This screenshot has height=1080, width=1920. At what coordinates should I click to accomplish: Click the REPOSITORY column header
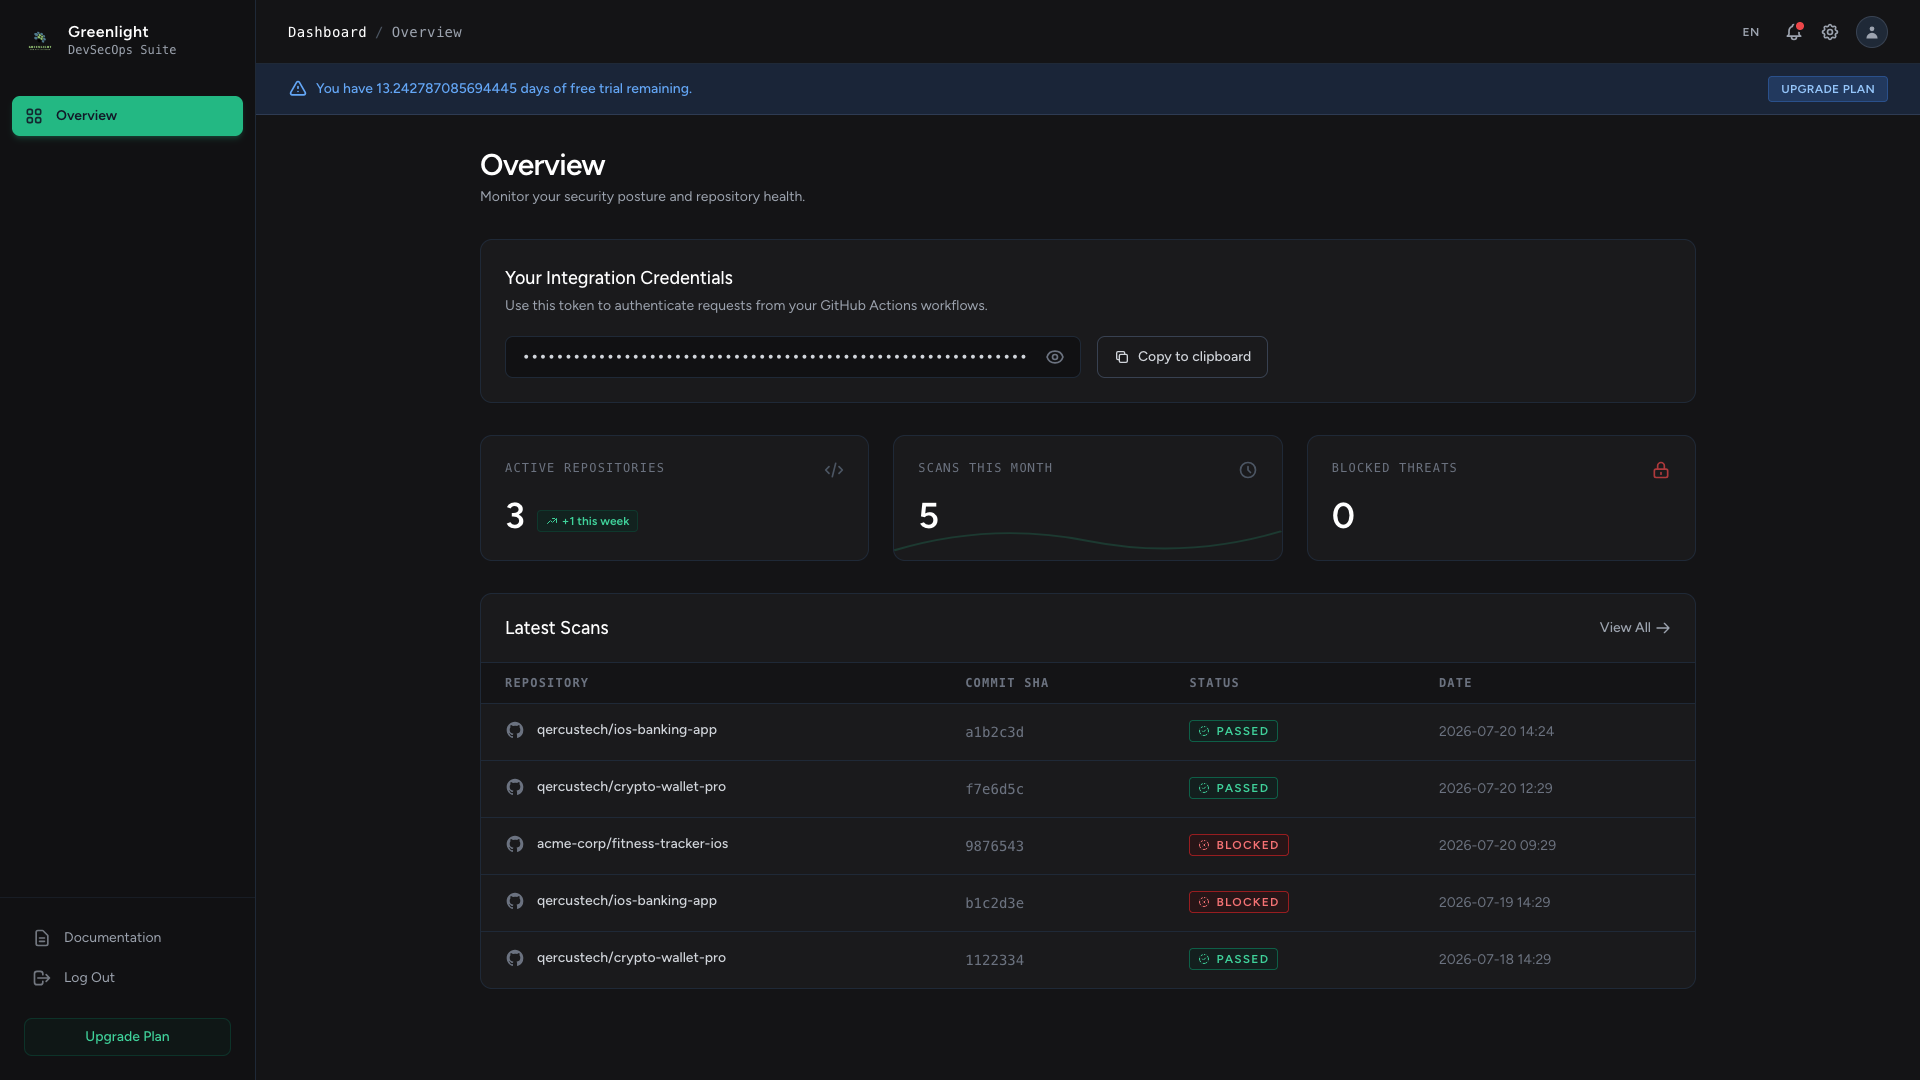tap(546, 683)
